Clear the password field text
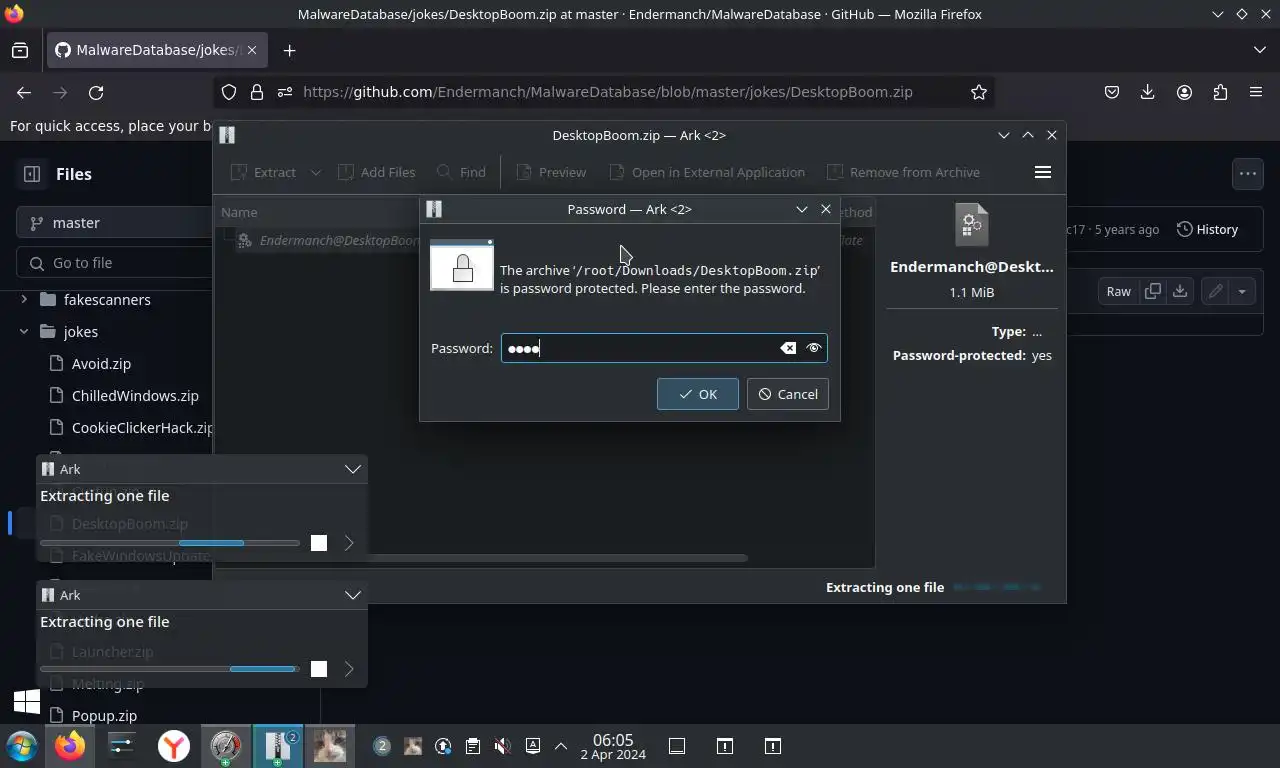The image size is (1280, 768). 788,348
